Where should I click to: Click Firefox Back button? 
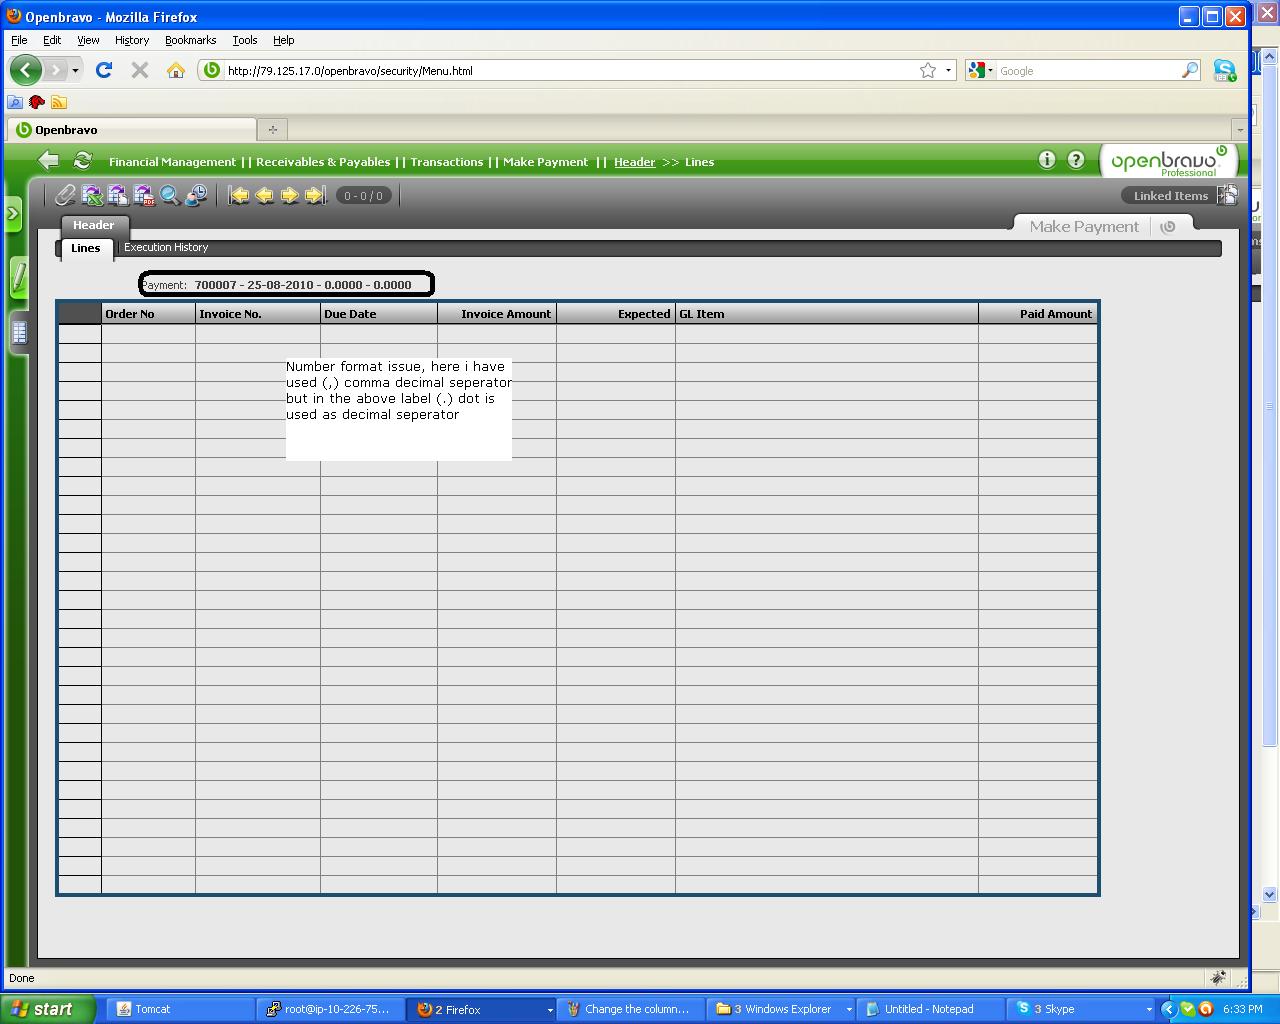click(26, 70)
